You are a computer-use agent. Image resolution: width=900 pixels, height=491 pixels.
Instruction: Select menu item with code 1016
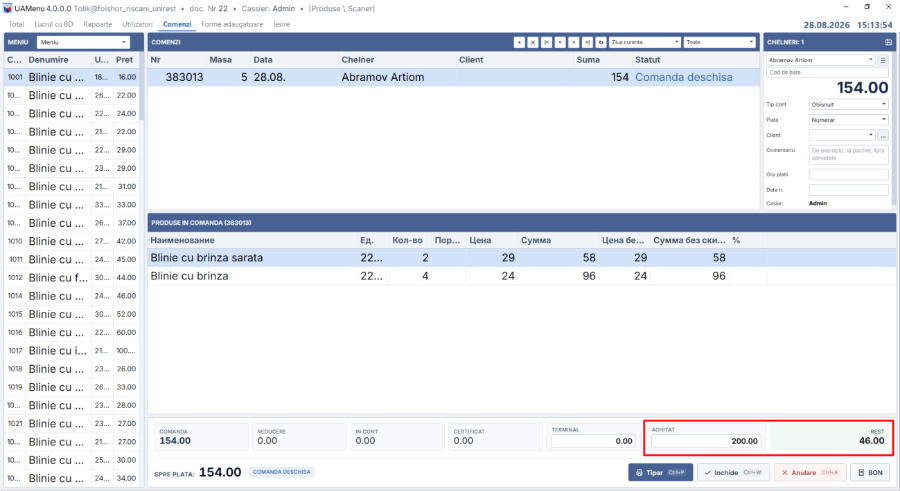pos(71,333)
